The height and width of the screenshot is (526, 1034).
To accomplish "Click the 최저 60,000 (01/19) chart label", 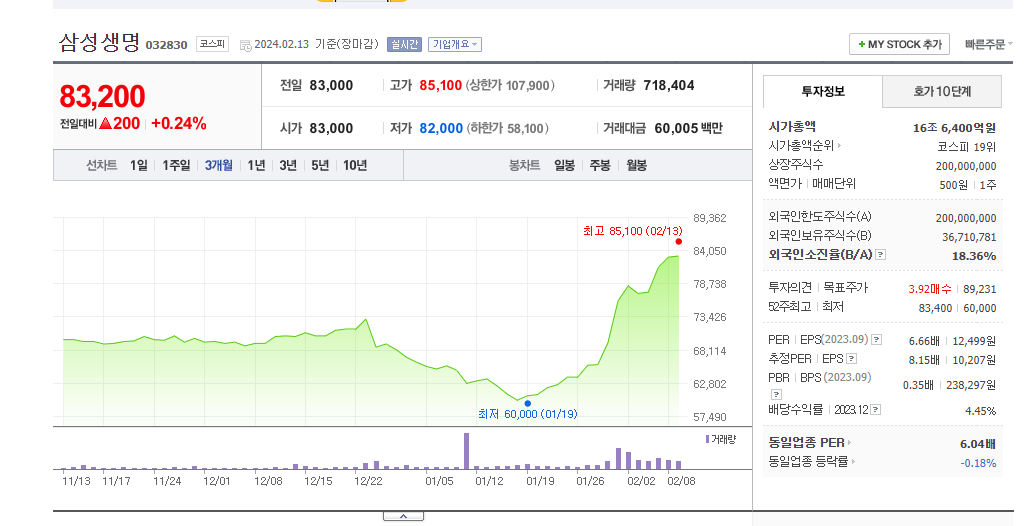I will click(x=528, y=414).
